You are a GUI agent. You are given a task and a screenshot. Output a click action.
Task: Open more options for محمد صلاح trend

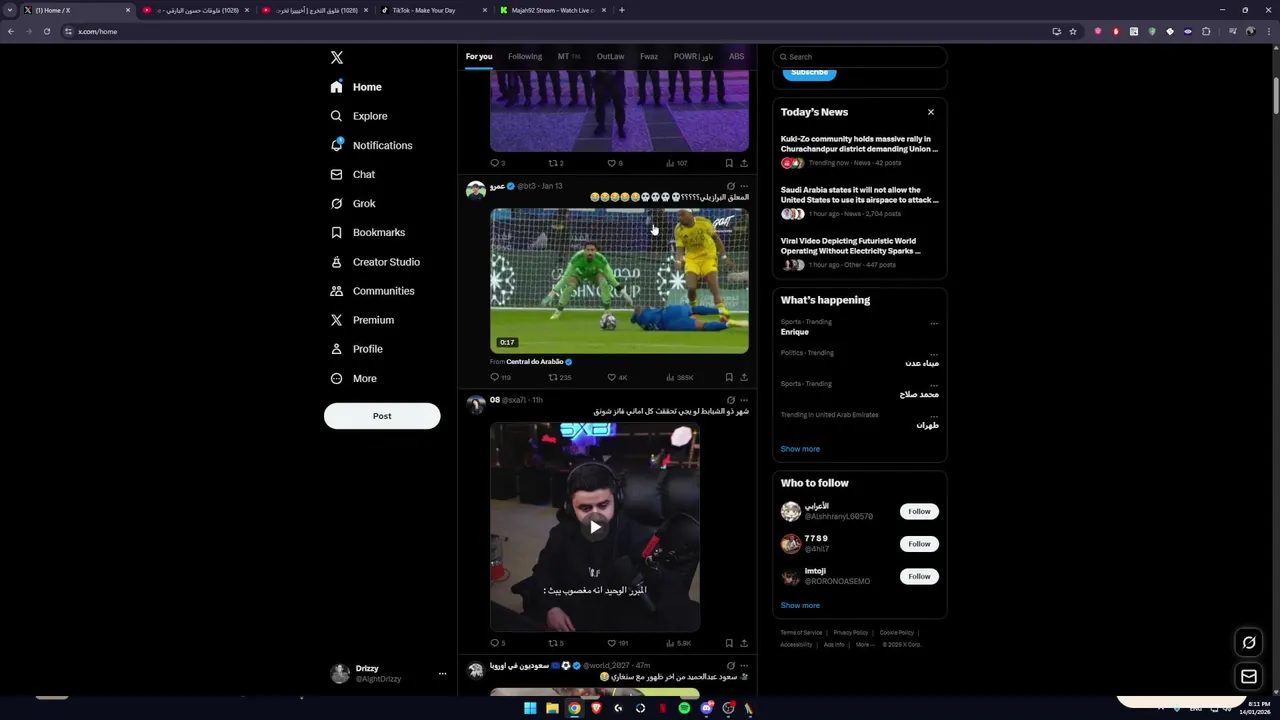coord(934,385)
